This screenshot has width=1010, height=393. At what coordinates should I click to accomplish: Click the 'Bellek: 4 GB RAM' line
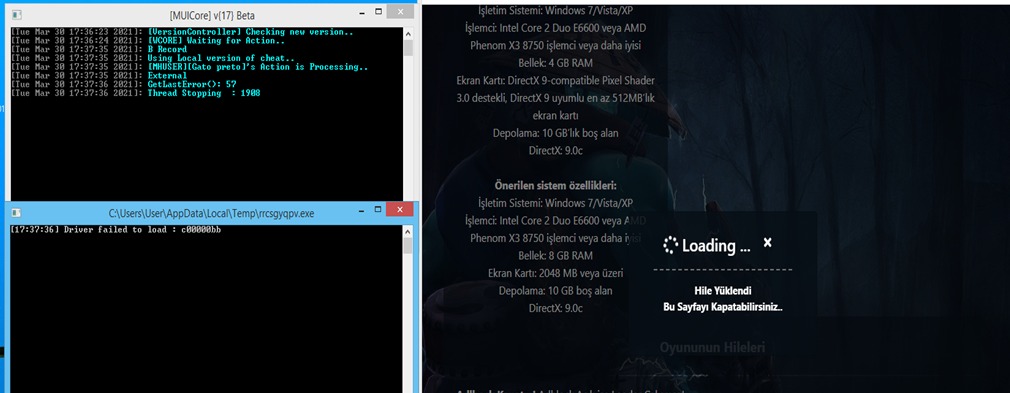(x=555, y=63)
